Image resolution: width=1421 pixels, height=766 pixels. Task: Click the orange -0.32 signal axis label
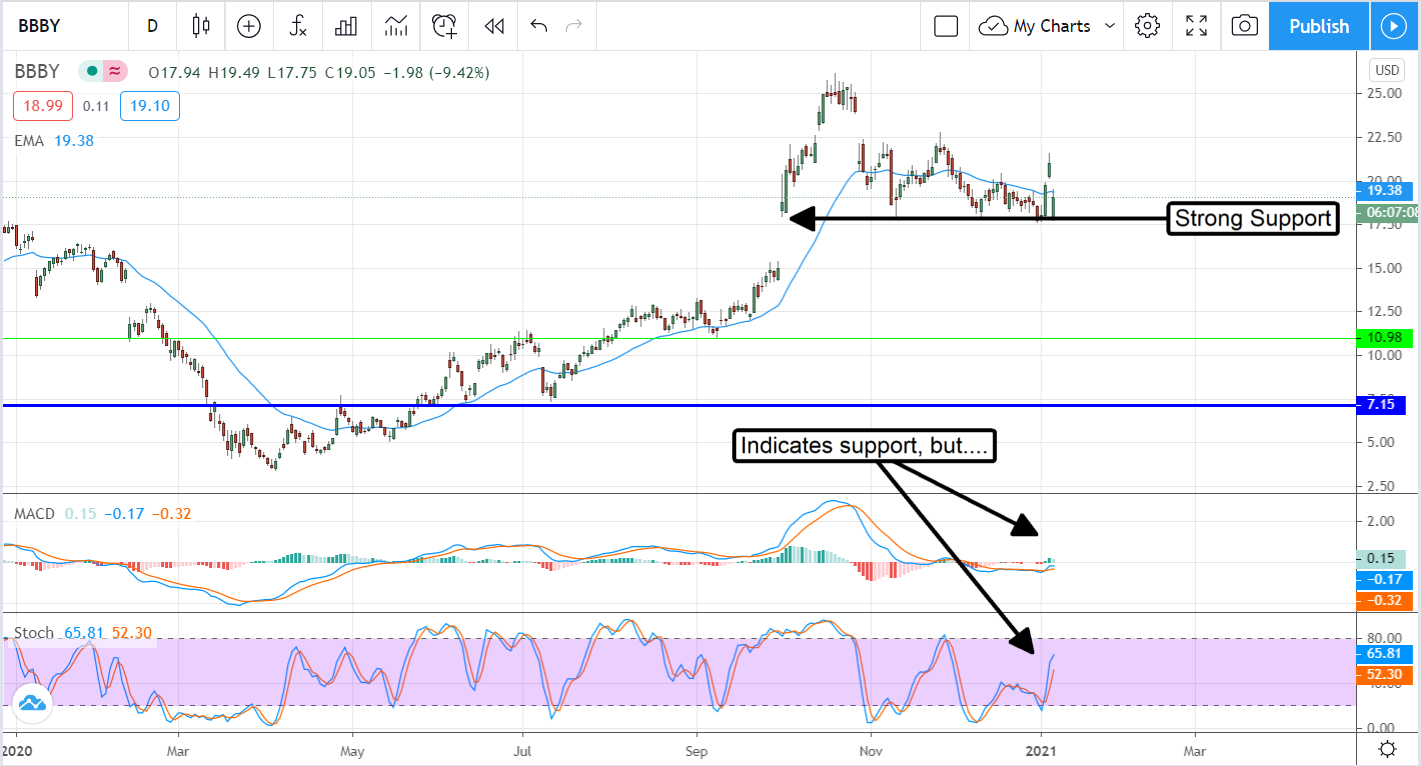point(1385,600)
